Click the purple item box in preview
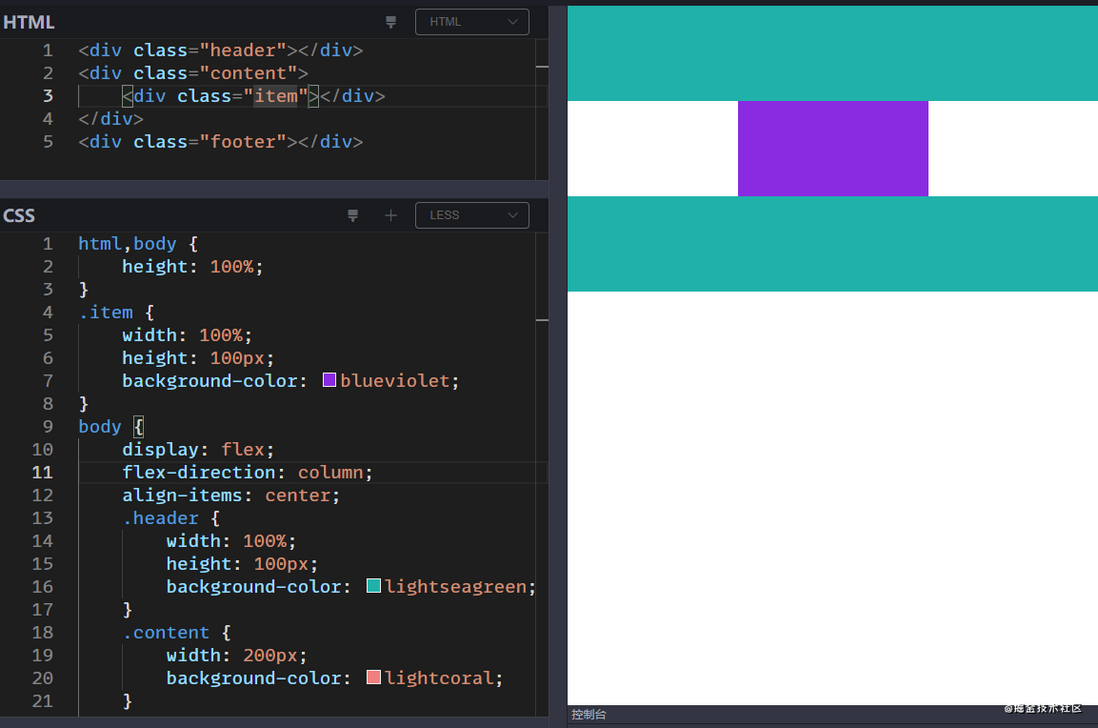 click(833, 148)
